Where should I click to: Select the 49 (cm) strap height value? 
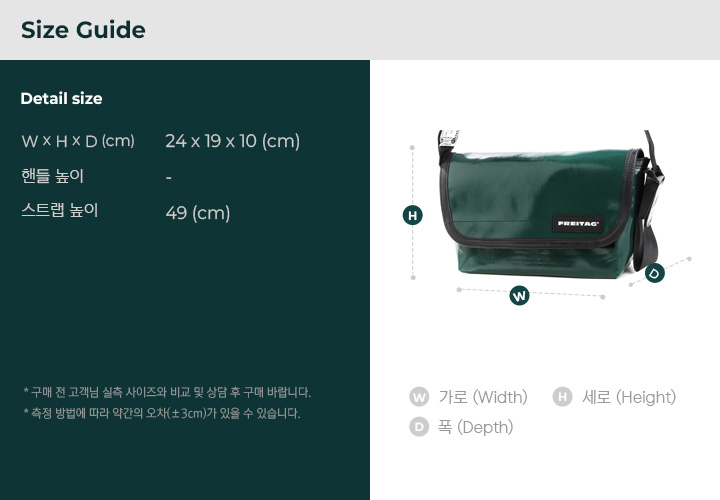(x=198, y=213)
